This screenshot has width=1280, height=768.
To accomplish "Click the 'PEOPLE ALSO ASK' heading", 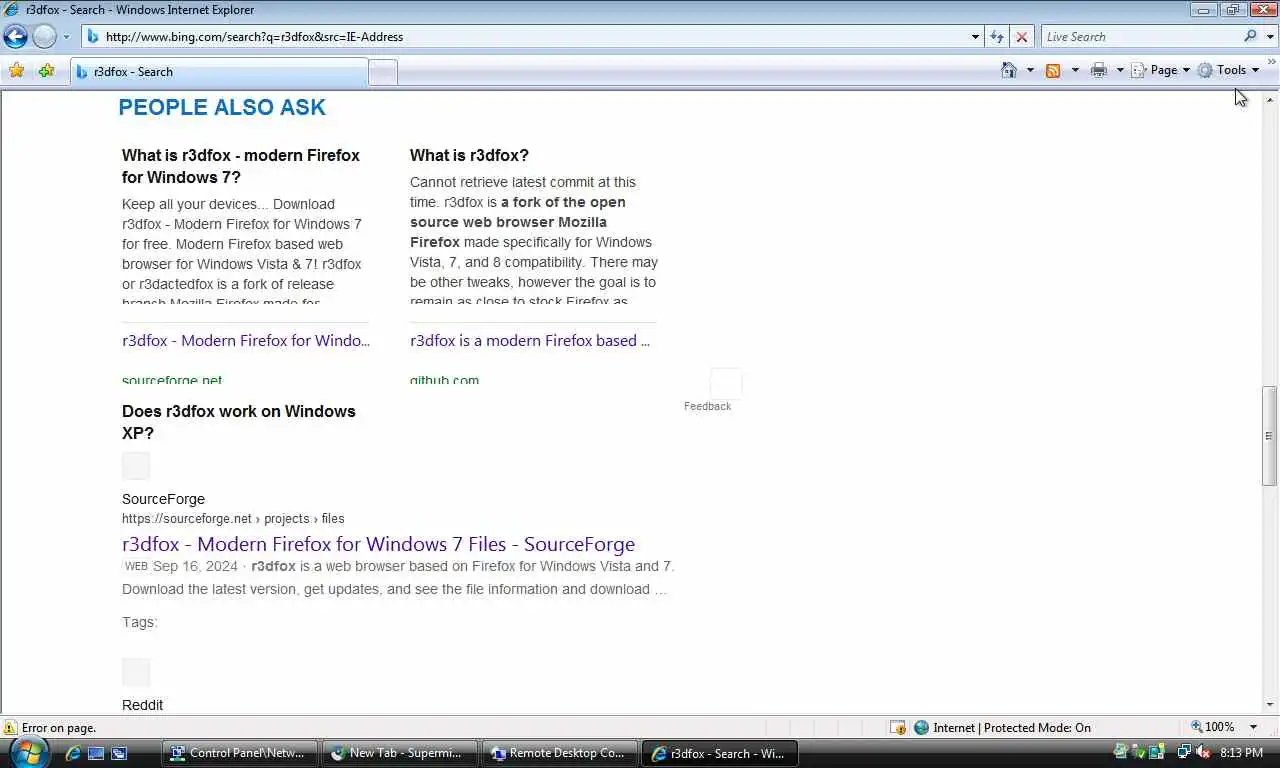I will [222, 107].
